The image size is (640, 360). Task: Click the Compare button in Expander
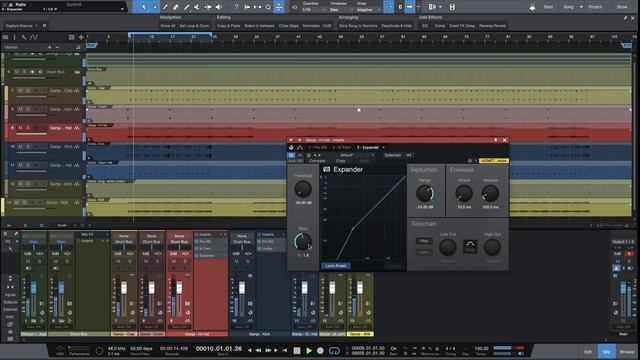tap(317, 161)
